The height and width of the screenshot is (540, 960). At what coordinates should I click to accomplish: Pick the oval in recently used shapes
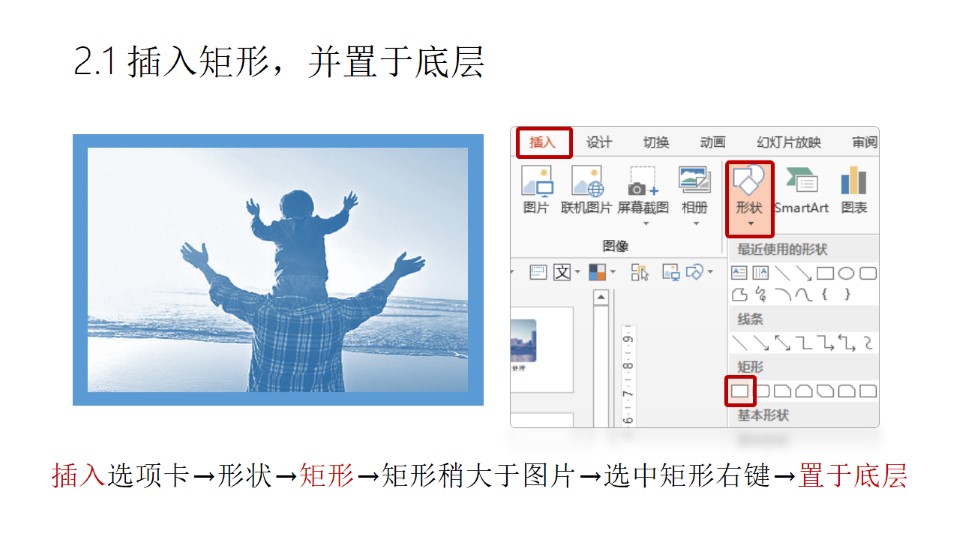847,273
